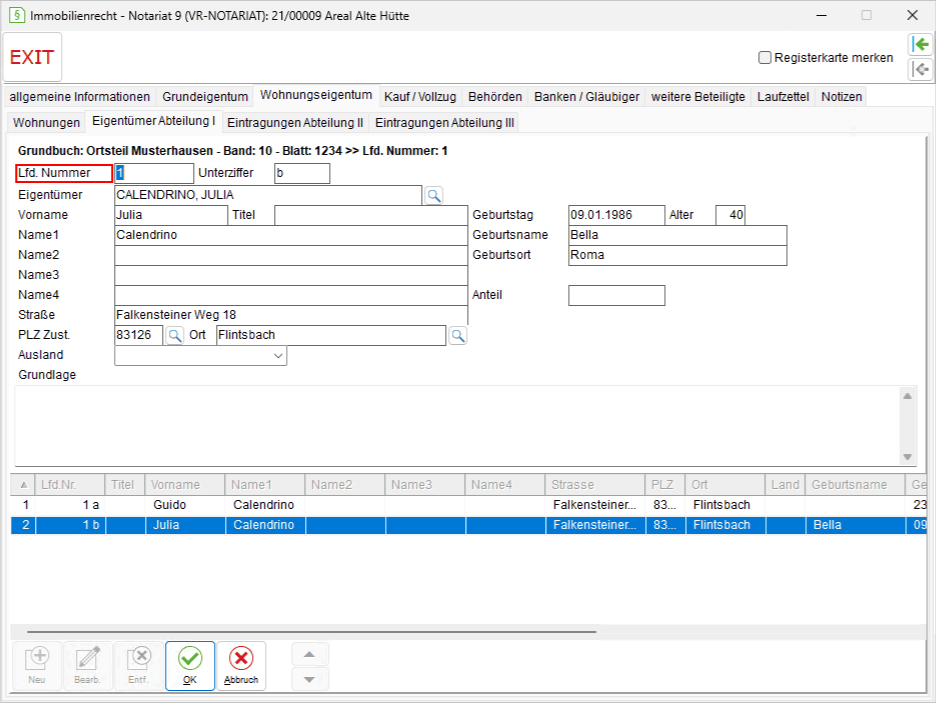This screenshot has width=936, height=704.
Task: Focus the Geburtstag date field
Action: pyautogui.click(x=617, y=215)
